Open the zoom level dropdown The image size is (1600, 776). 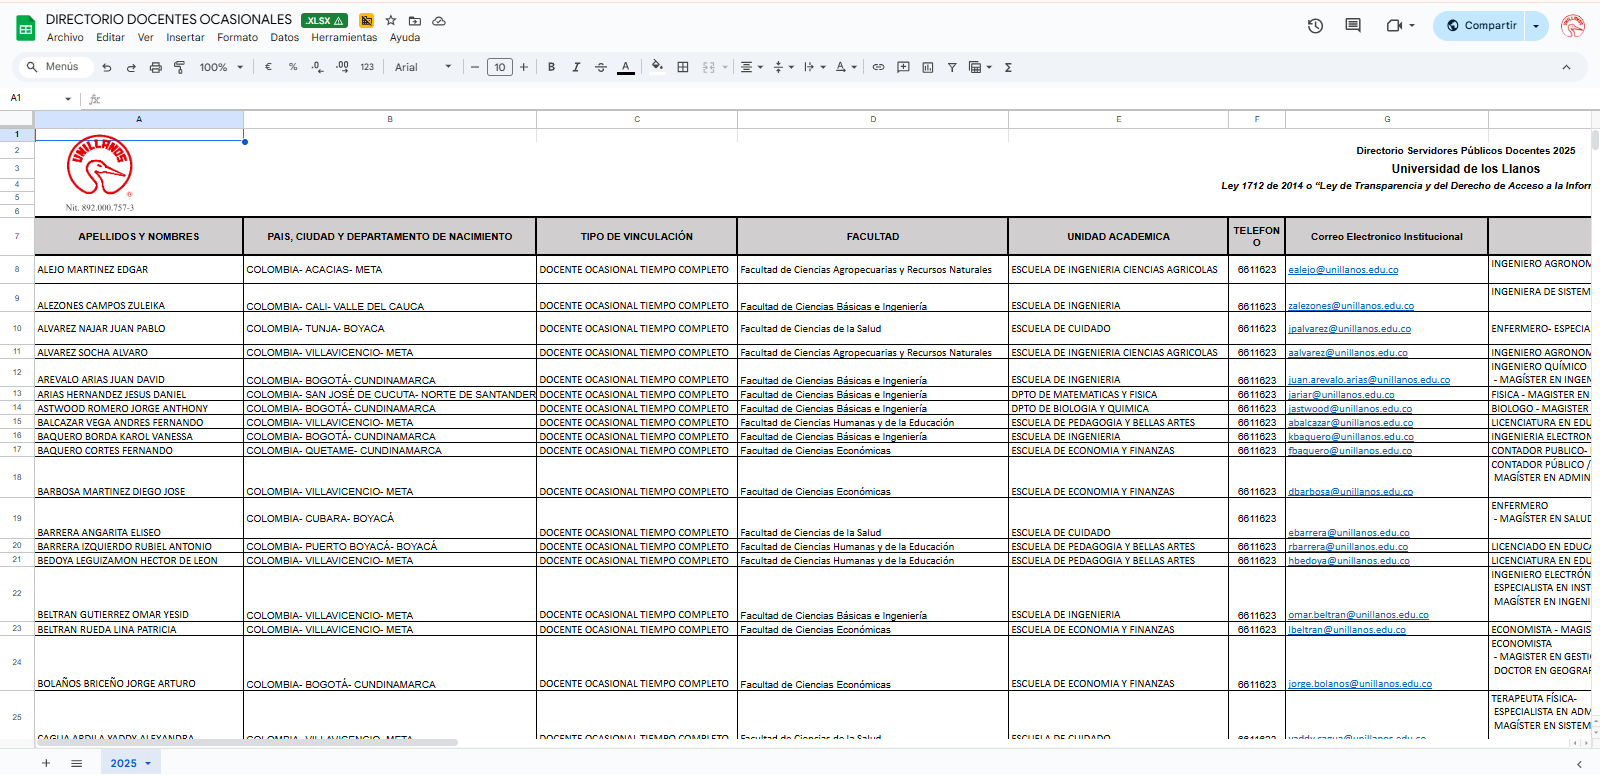point(221,67)
